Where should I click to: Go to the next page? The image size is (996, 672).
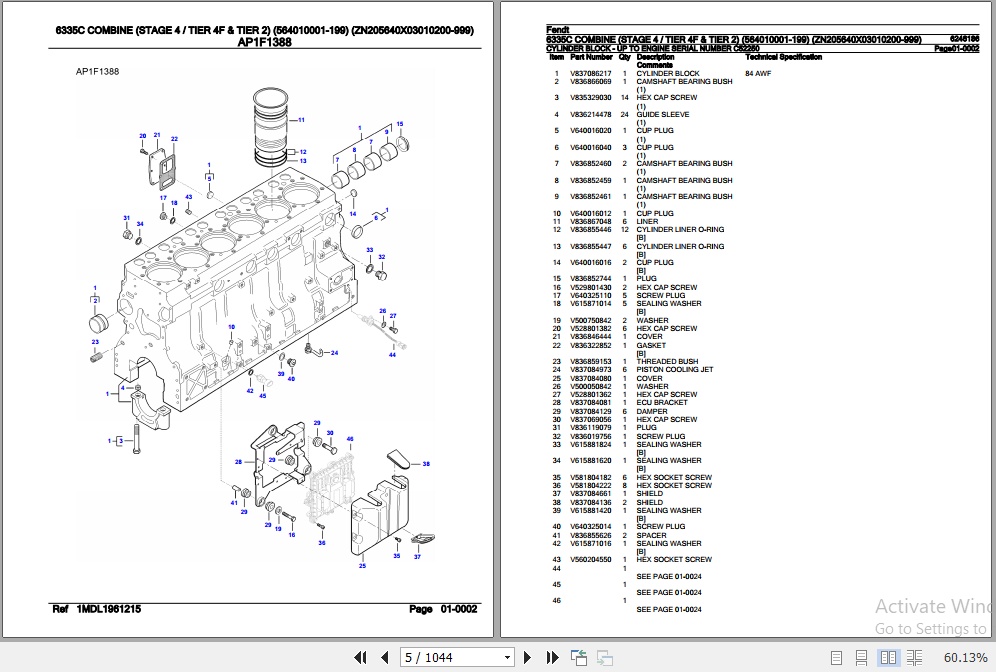point(527,657)
